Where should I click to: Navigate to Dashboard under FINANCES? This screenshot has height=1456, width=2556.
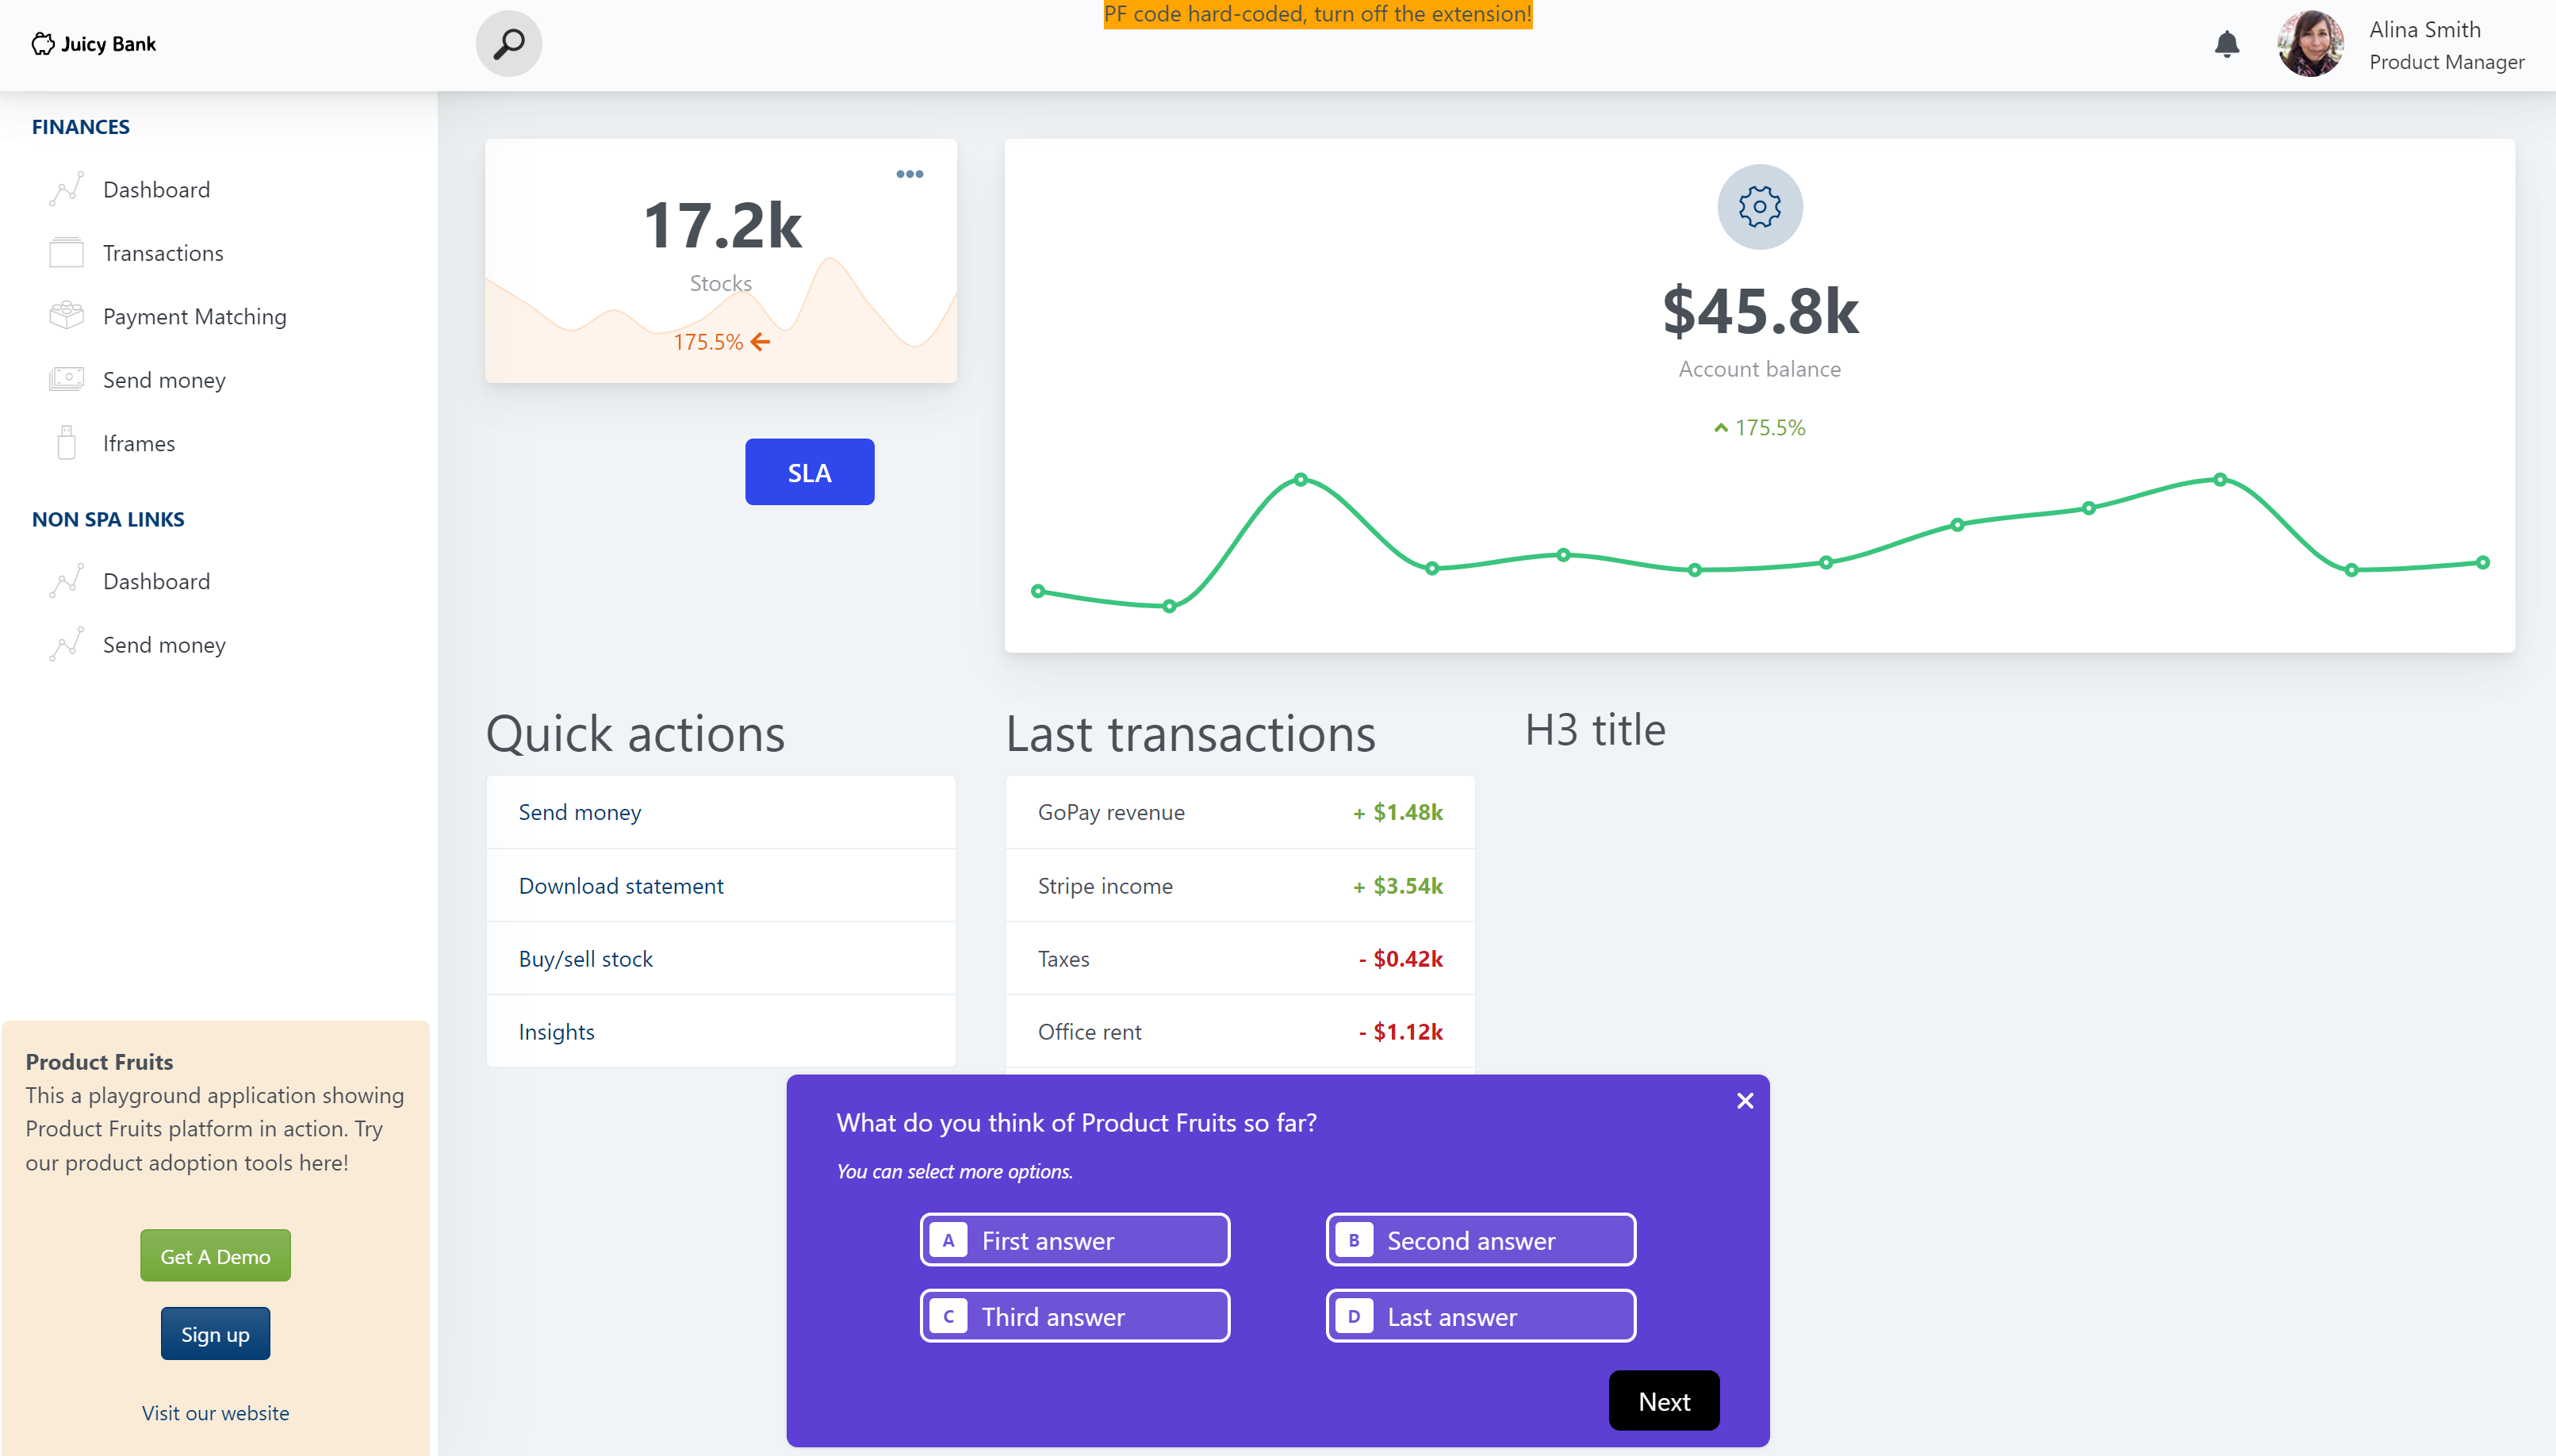click(x=156, y=188)
